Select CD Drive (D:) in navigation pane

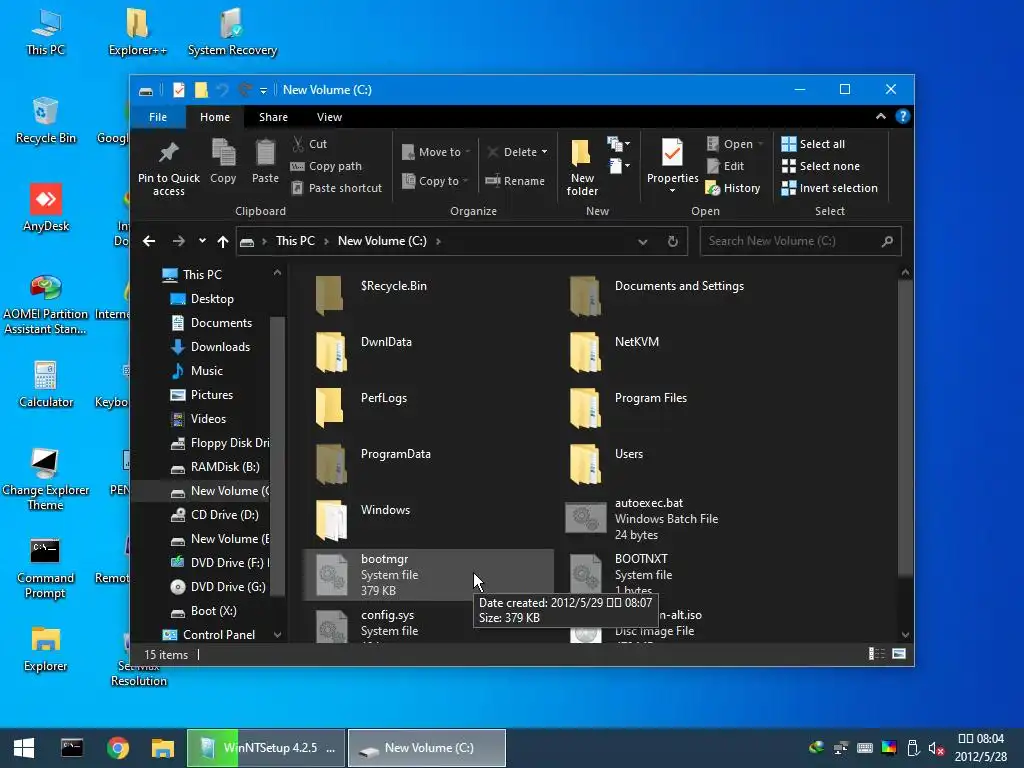224,515
